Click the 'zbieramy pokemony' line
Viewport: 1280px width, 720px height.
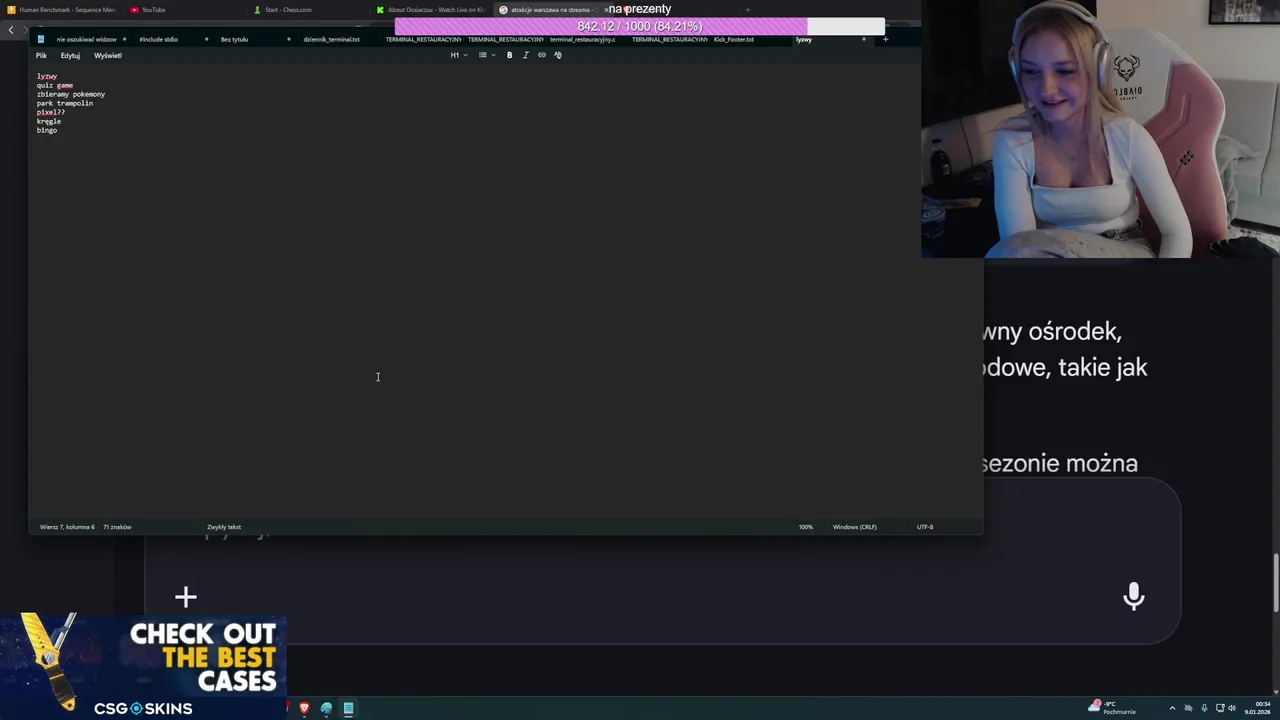coord(71,94)
